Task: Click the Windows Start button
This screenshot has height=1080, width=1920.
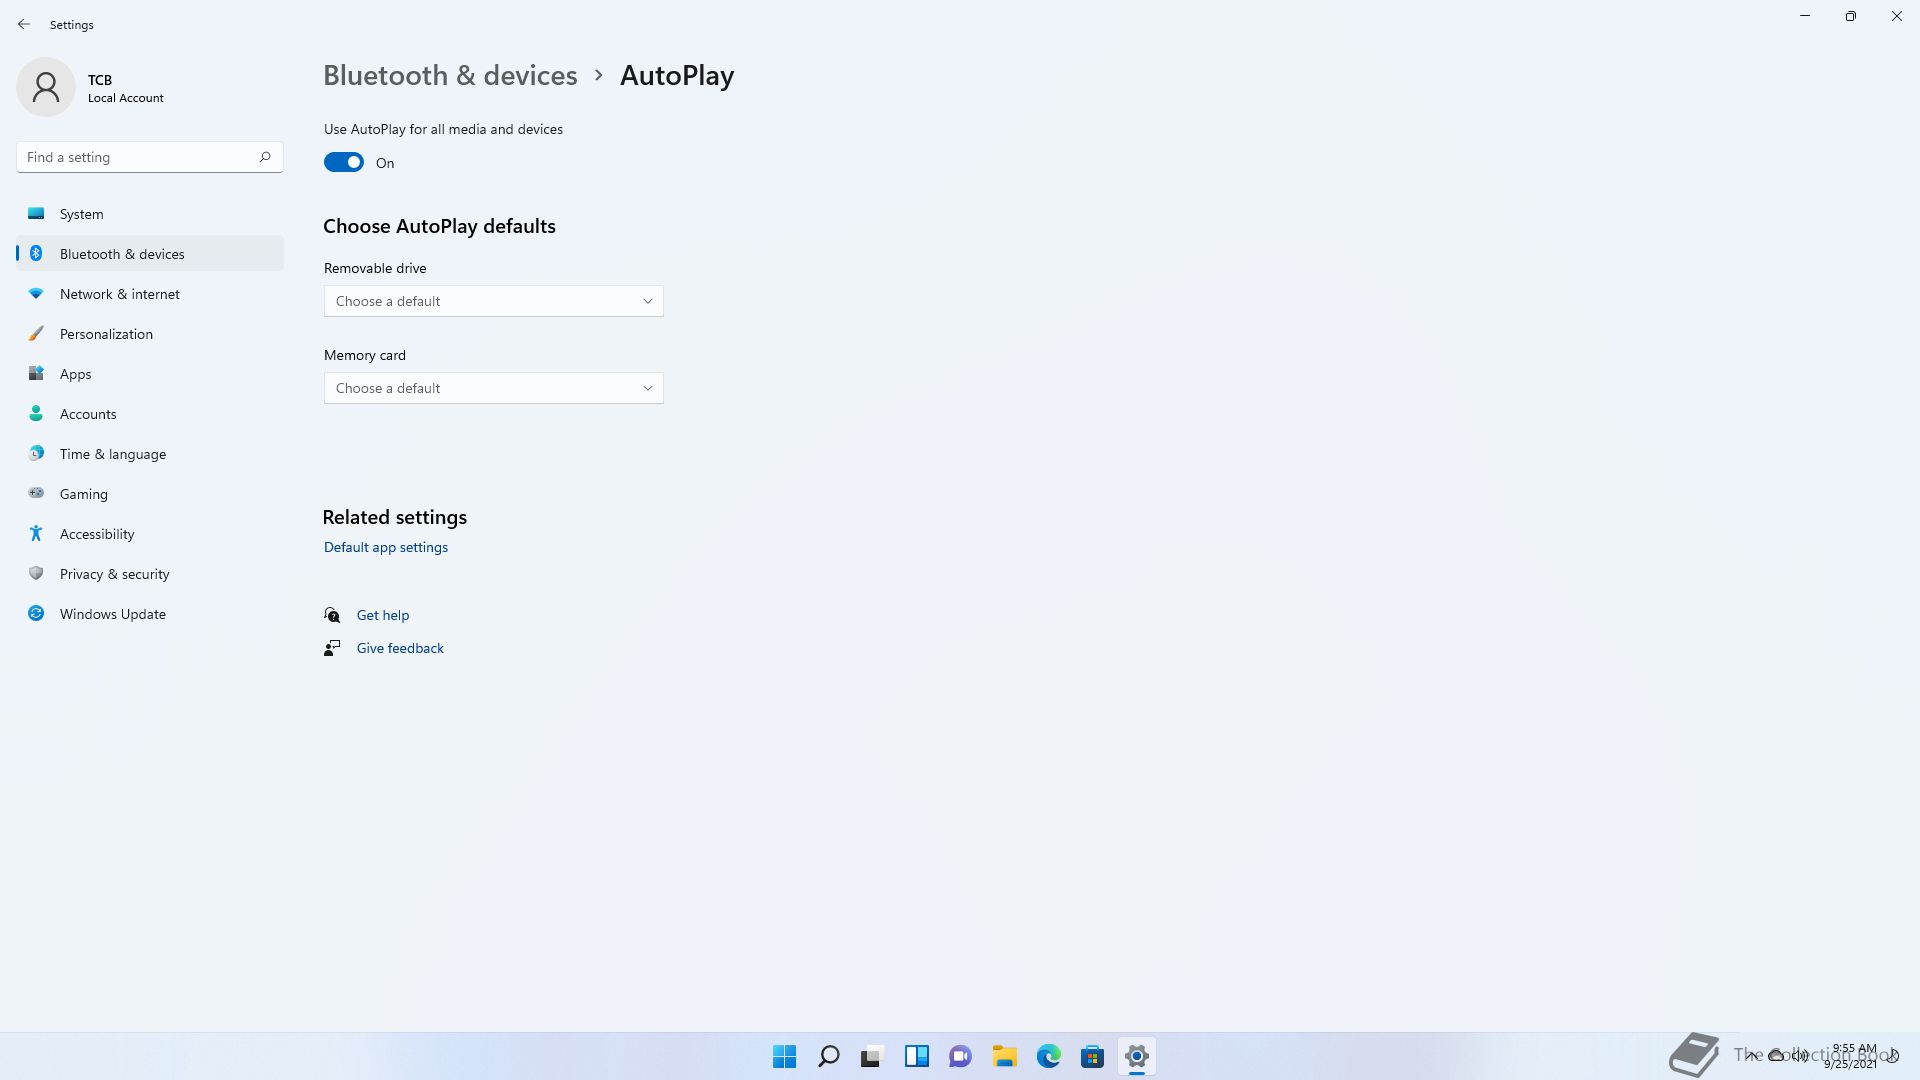Action: (x=784, y=1056)
